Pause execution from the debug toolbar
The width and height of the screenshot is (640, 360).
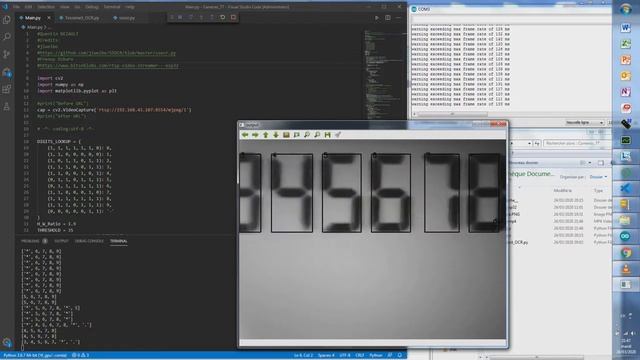pyautogui.click(x=180, y=17)
